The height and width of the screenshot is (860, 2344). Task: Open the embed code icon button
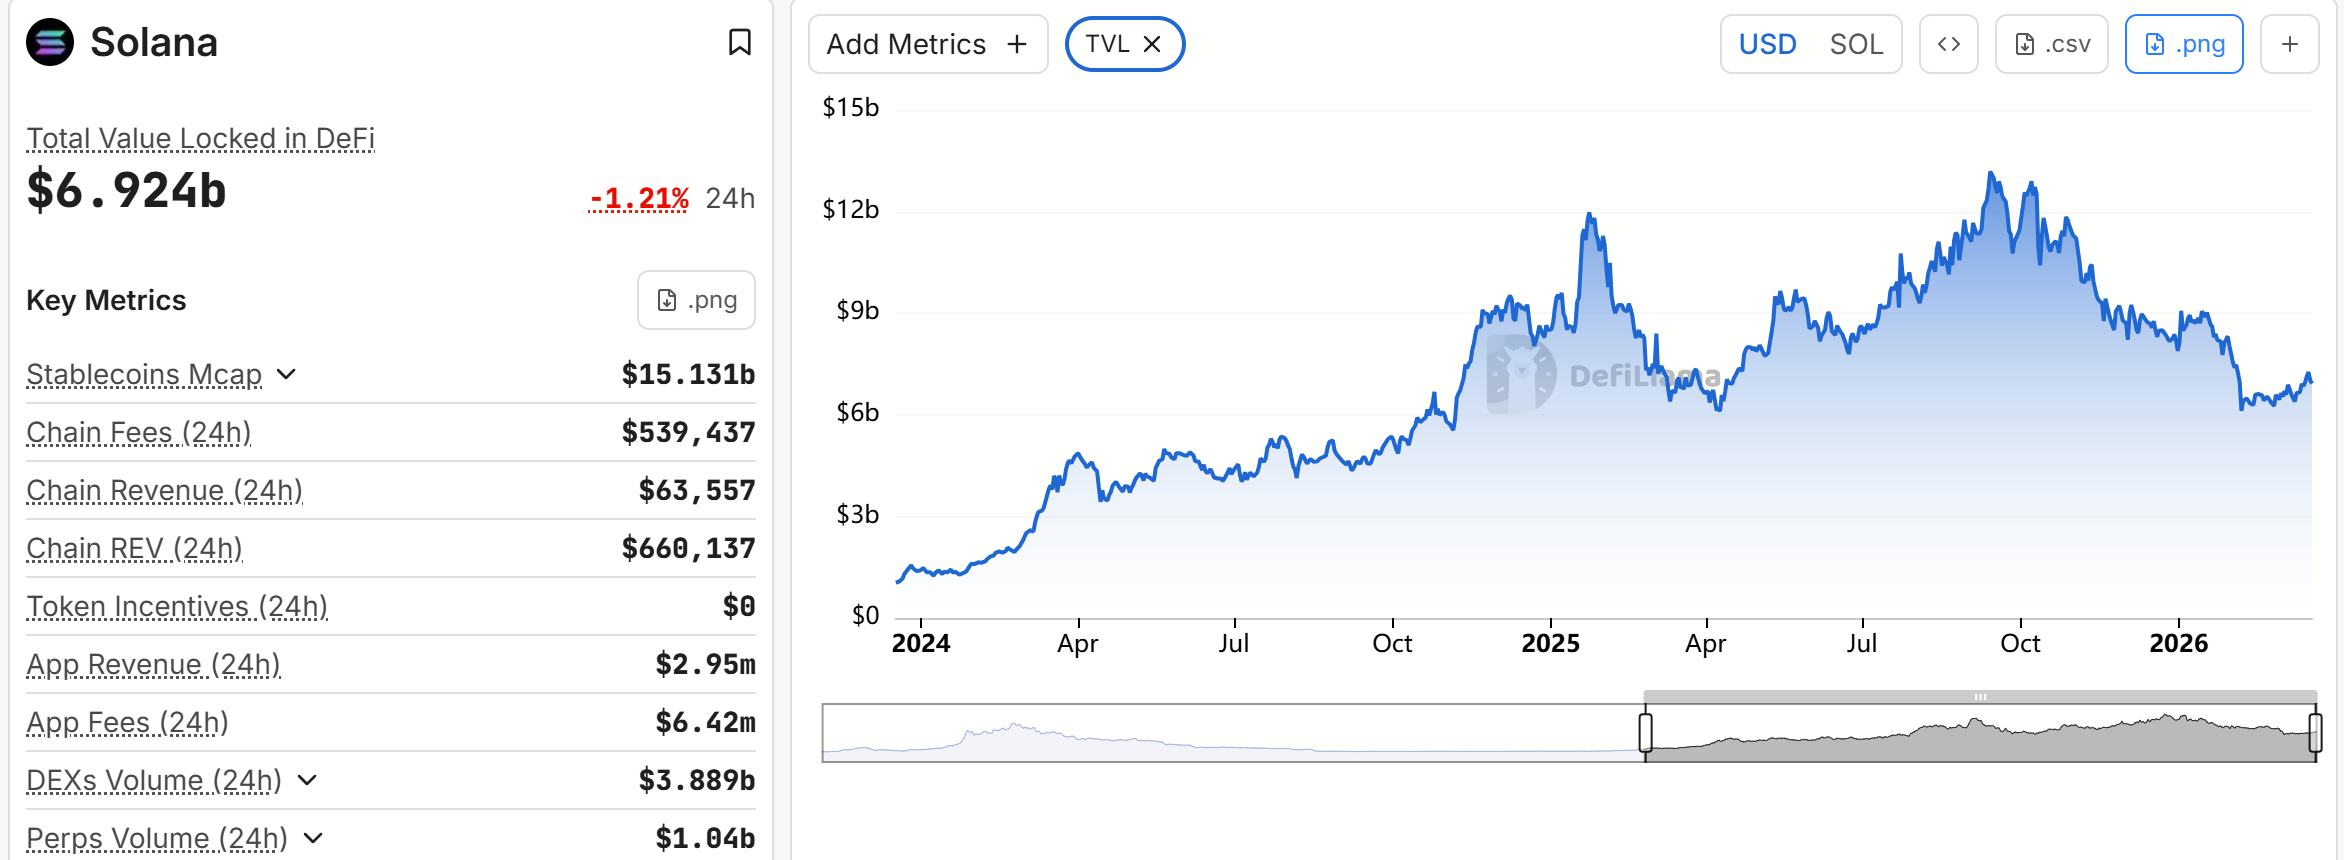coord(1948,44)
